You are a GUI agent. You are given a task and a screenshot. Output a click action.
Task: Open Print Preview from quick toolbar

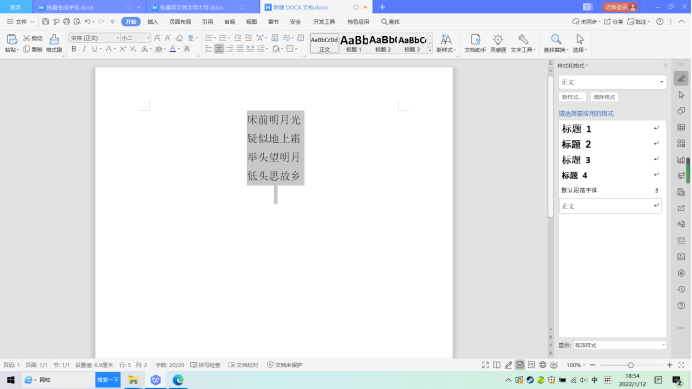click(x=77, y=22)
